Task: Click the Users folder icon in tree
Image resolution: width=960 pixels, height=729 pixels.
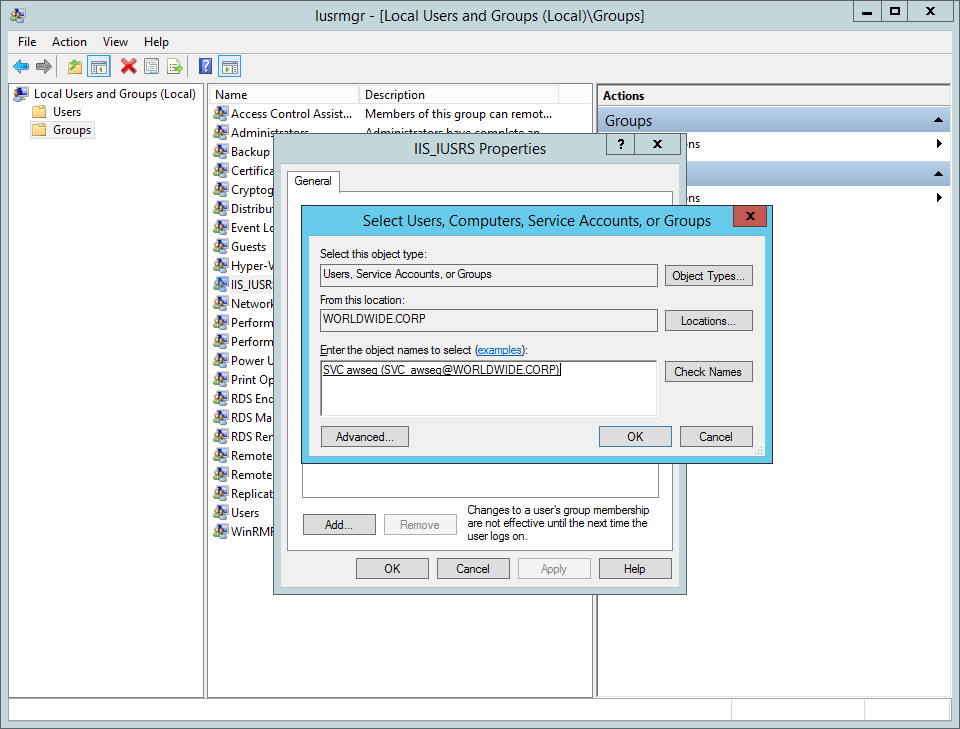Action: [x=39, y=112]
